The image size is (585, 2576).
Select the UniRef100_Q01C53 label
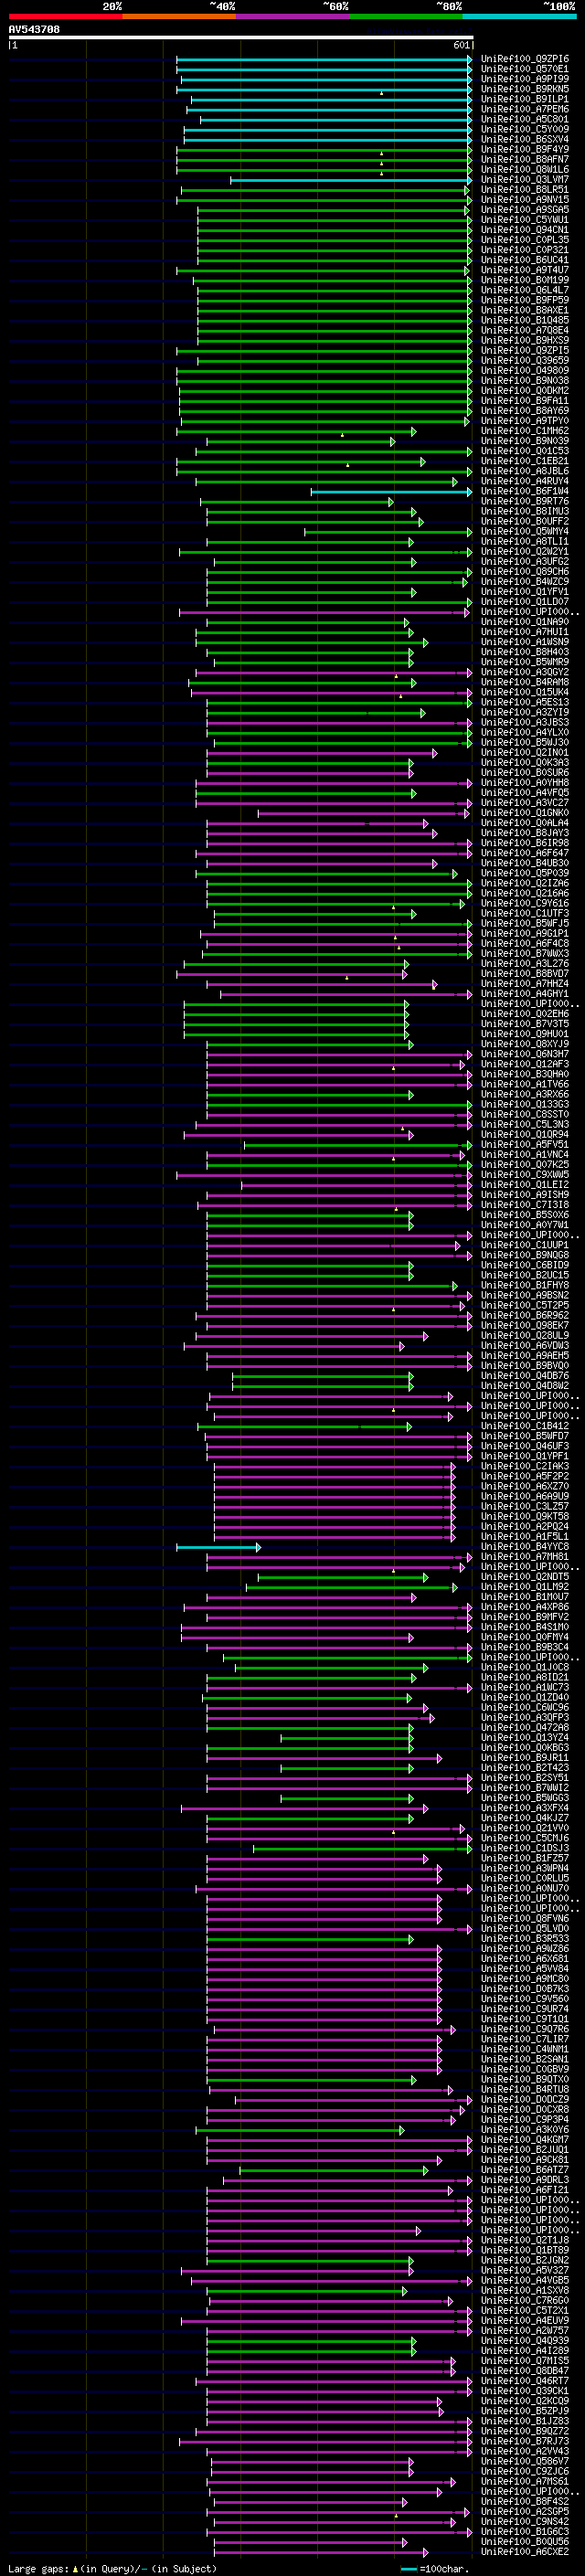pos(524,451)
